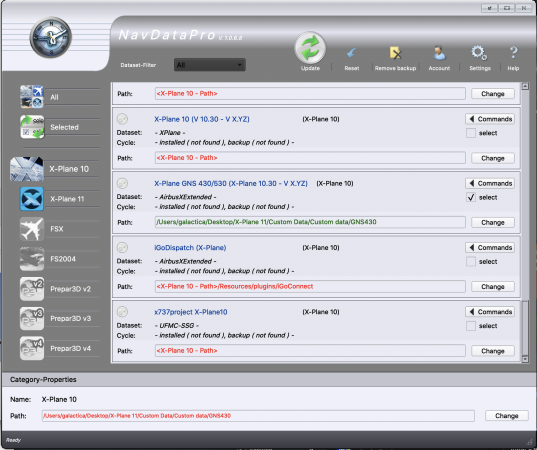Image resolution: width=537 pixels, height=450 pixels.
Task: Click status circle for X-Plane 10 (V 10.30) entry
Action: pyautogui.click(x=122, y=119)
